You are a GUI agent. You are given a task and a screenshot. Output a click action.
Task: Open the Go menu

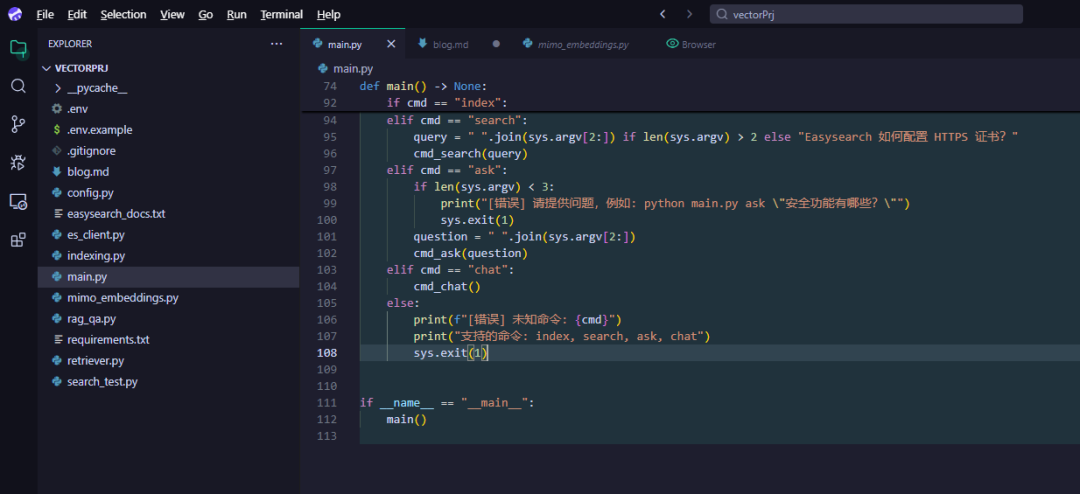pyautogui.click(x=205, y=14)
